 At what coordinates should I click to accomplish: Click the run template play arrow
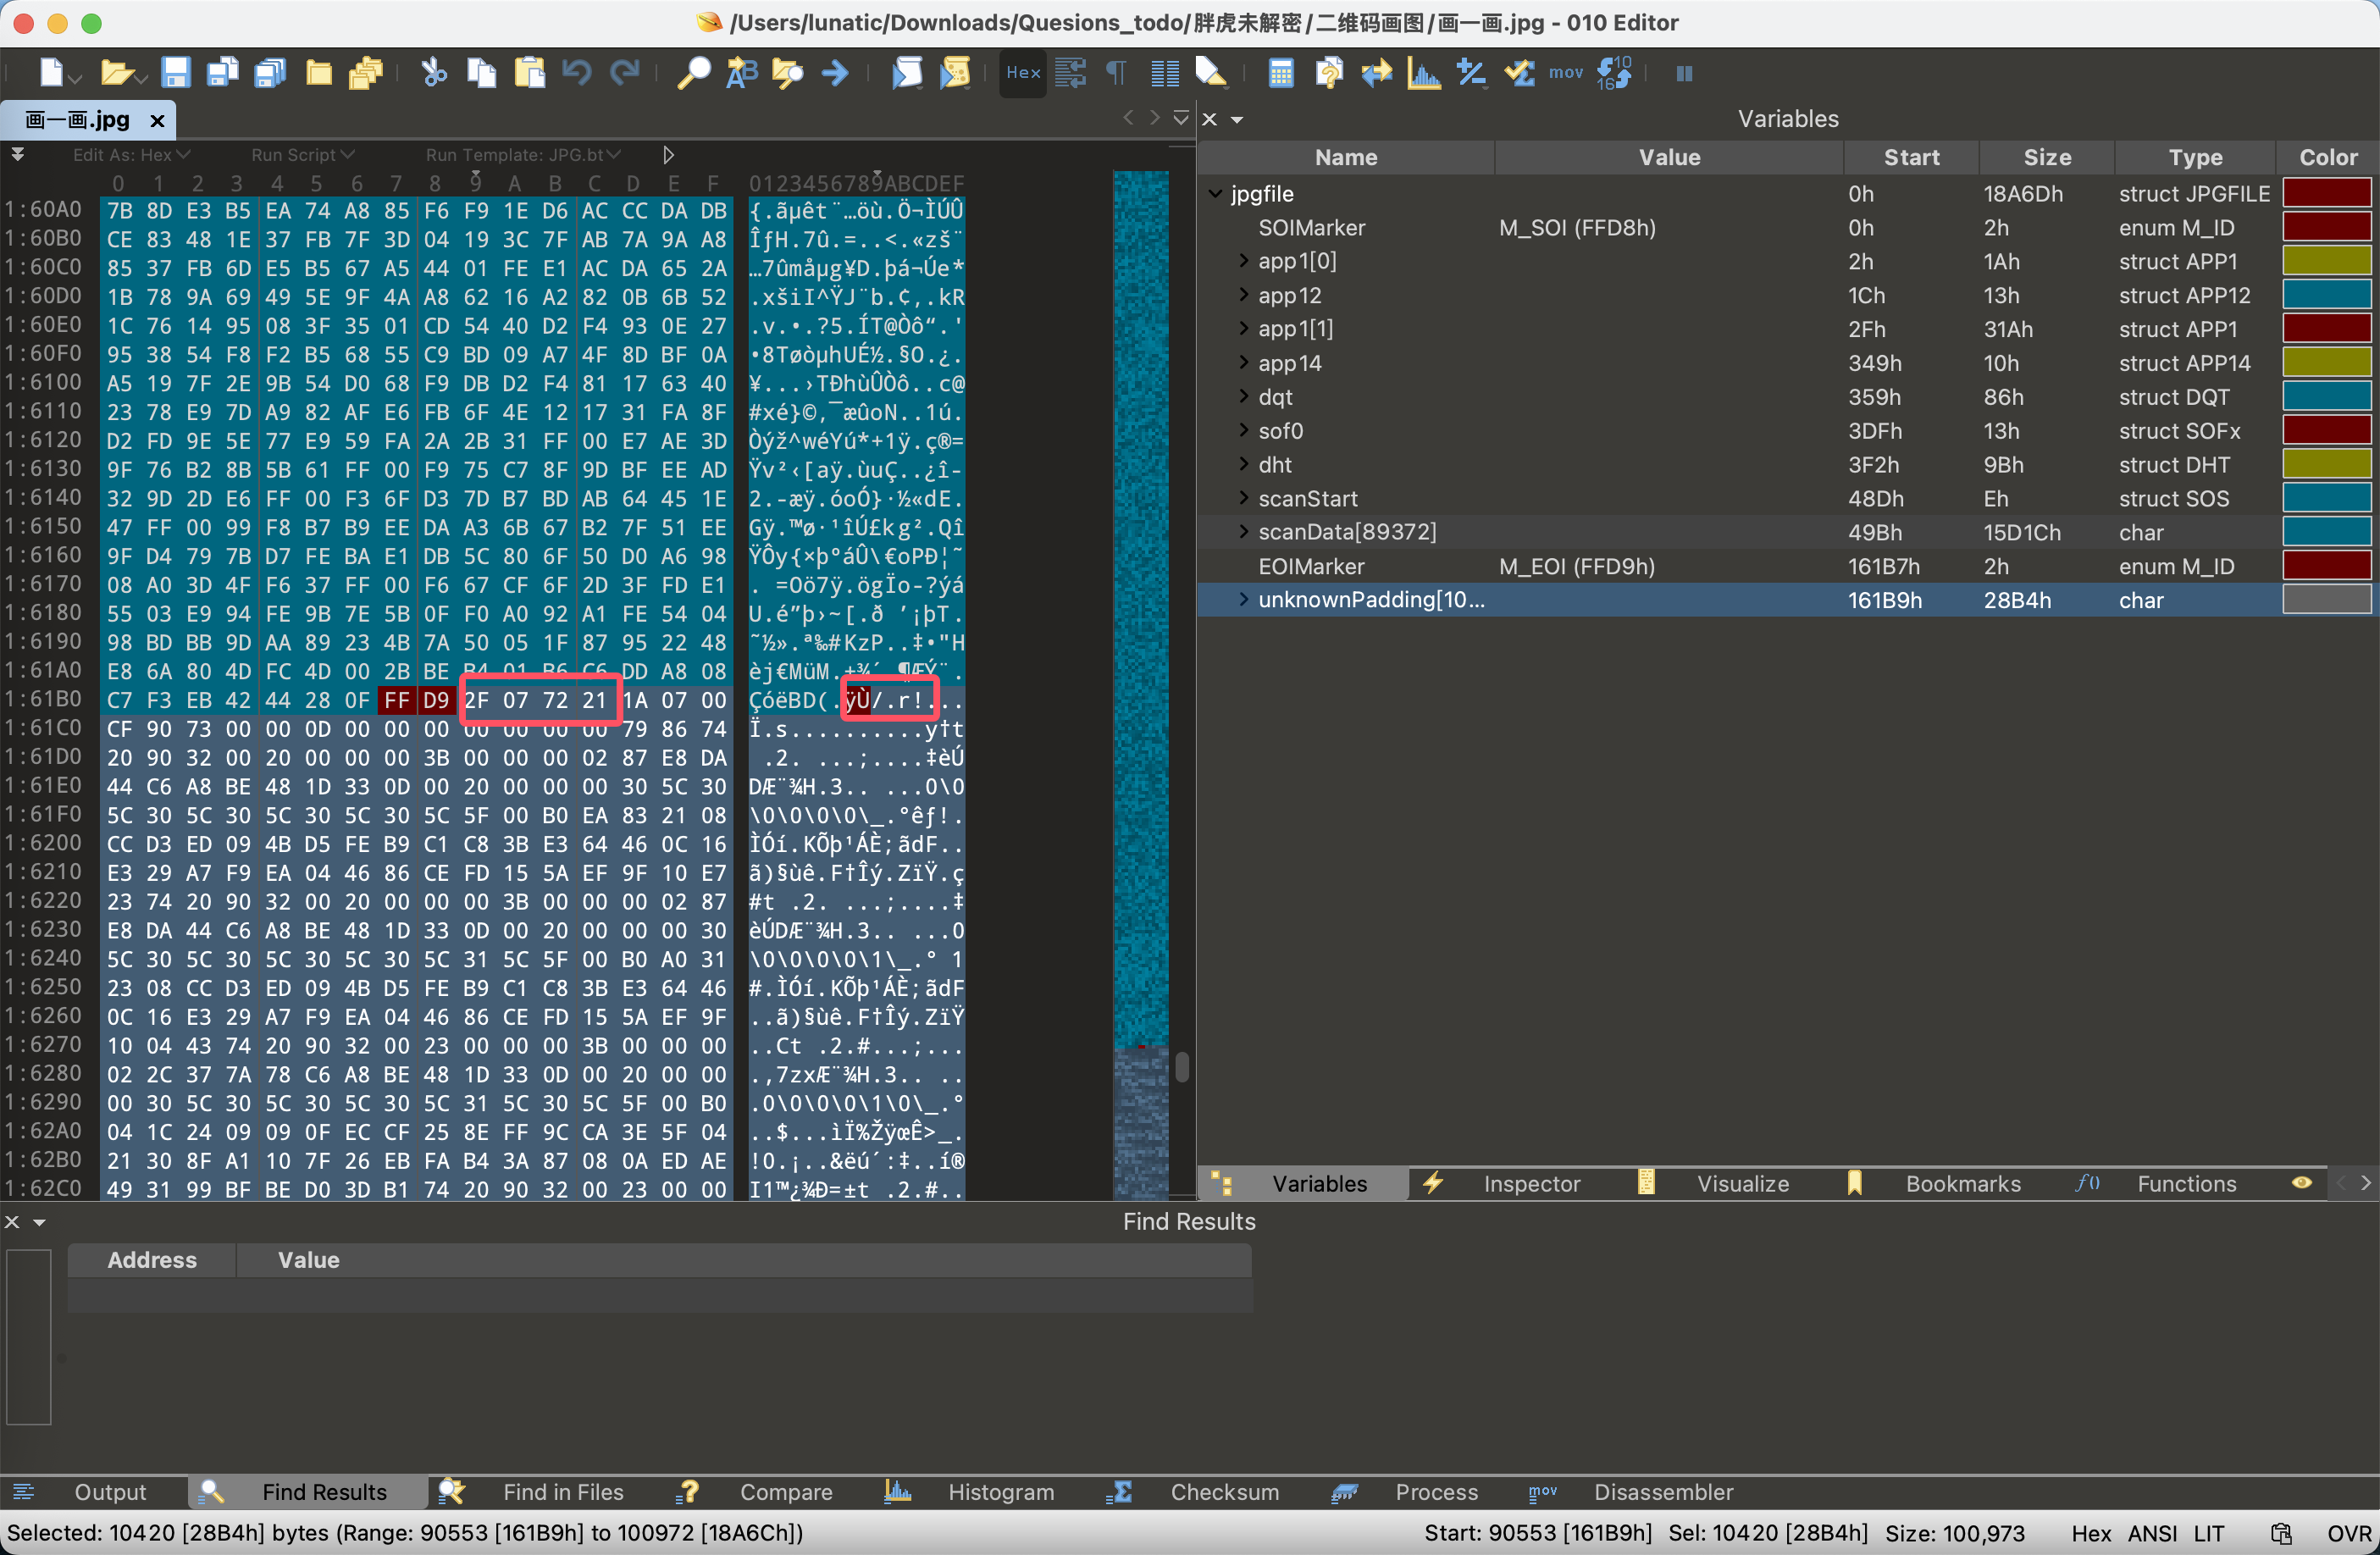[x=669, y=155]
